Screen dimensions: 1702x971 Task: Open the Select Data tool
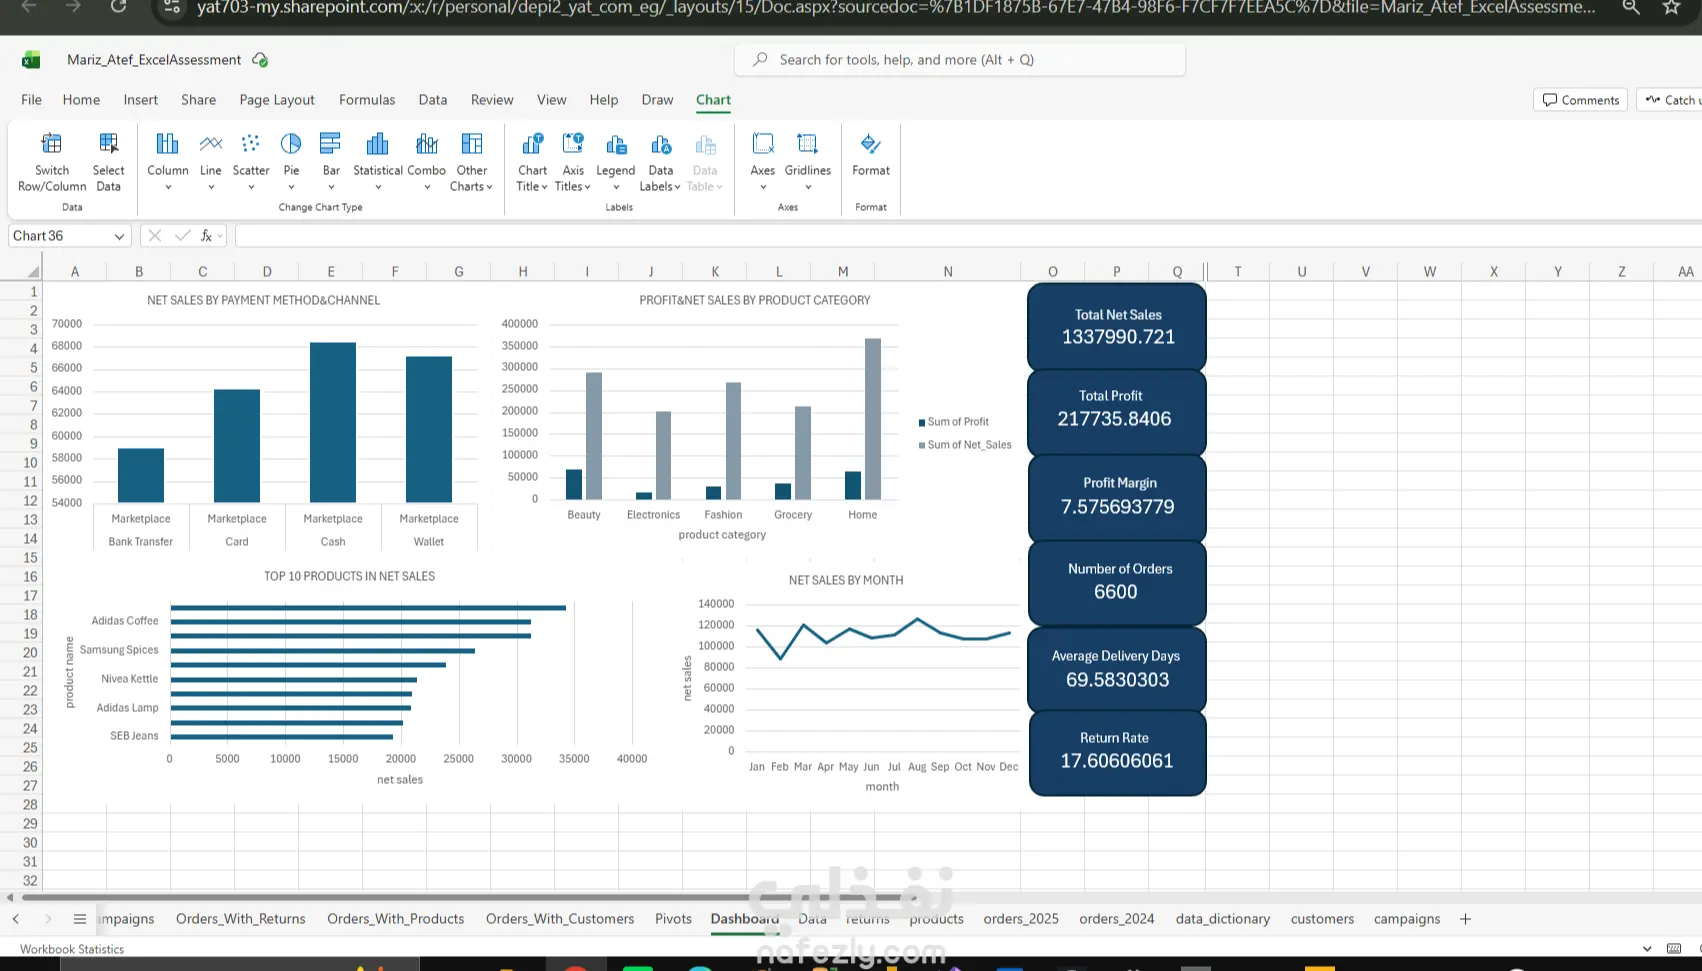point(108,162)
